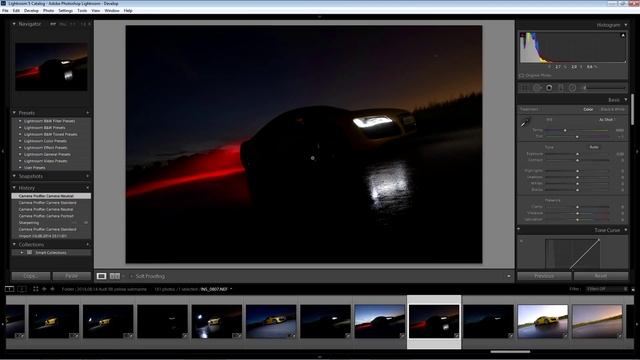Click the Paste button
This screenshot has height=360, width=640.
(71, 276)
